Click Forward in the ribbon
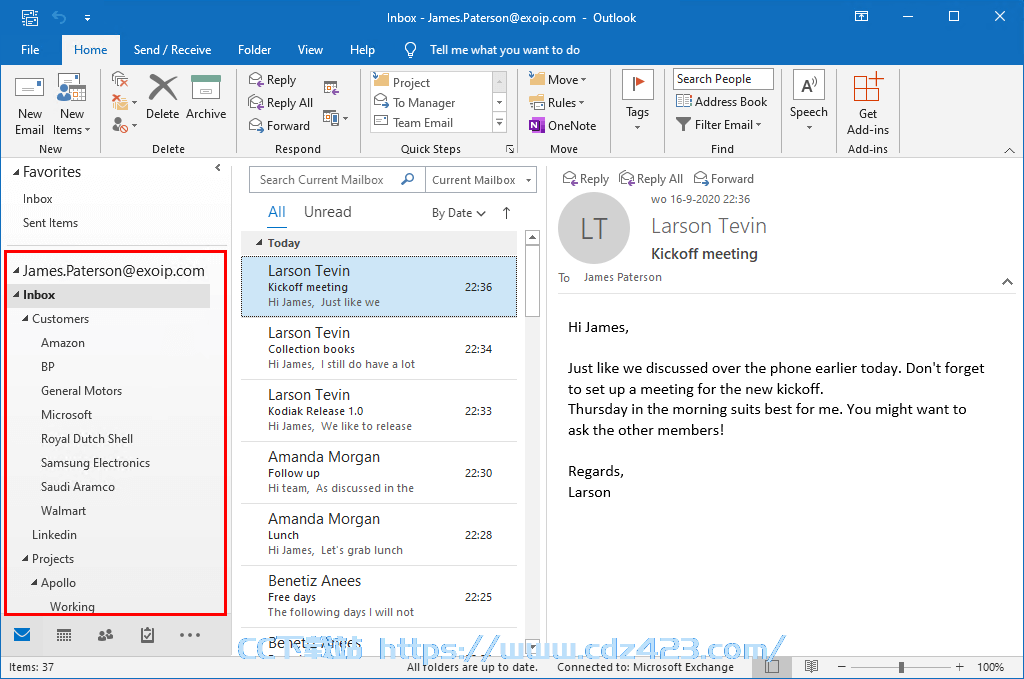Screen dimensions: 1024x679 coord(280,125)
